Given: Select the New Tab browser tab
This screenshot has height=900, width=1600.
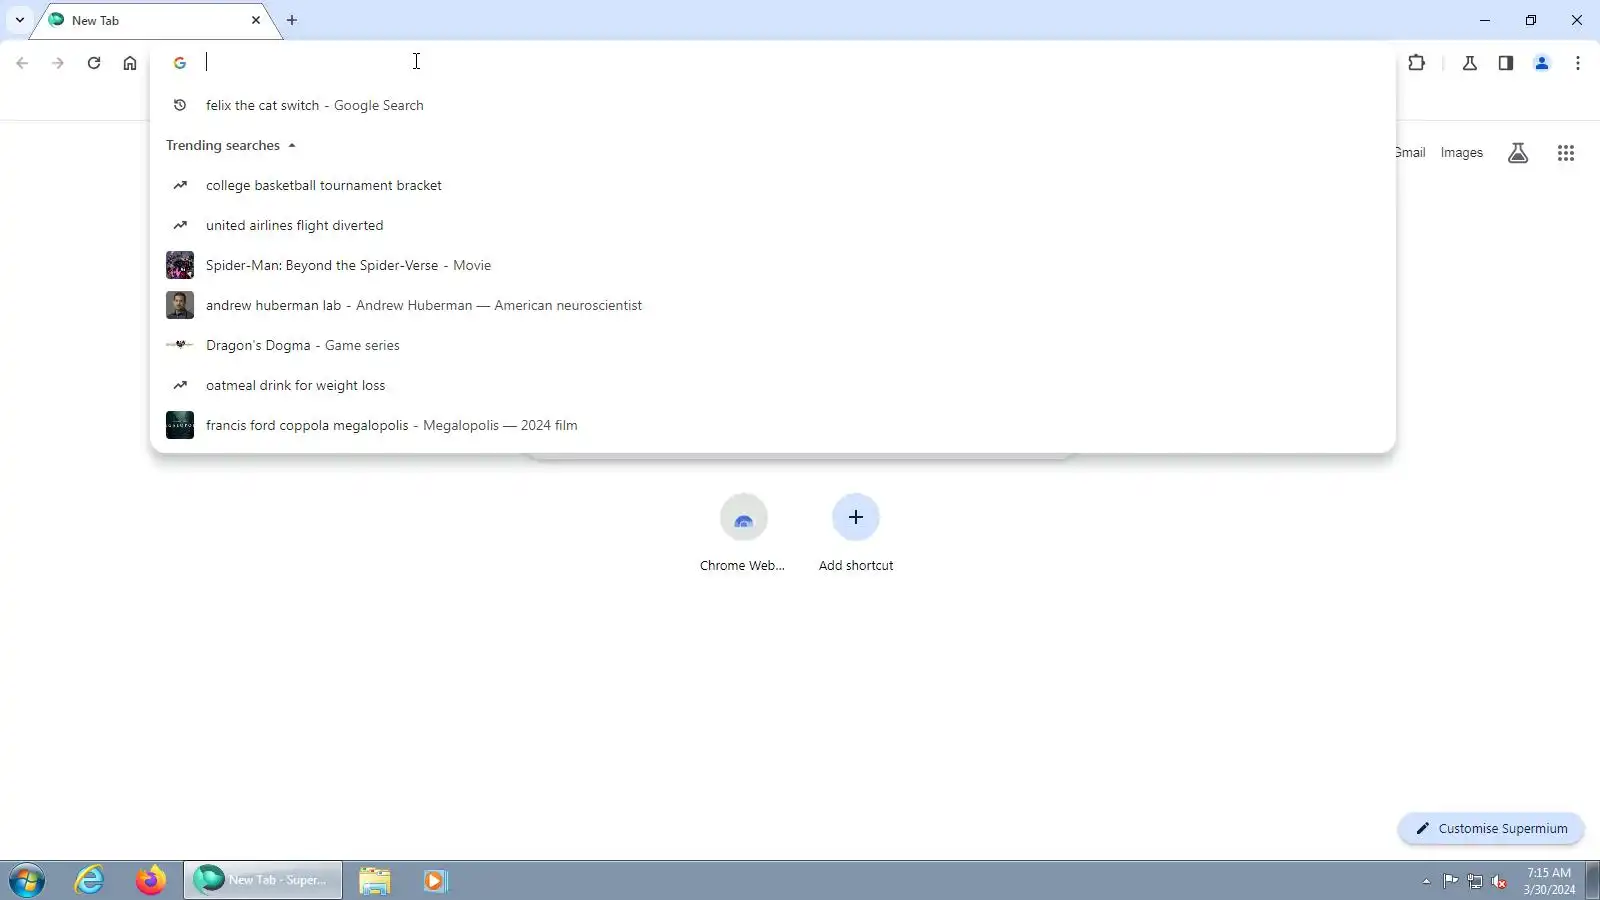Looking at the screenshot, I should (x=155, y=20).
